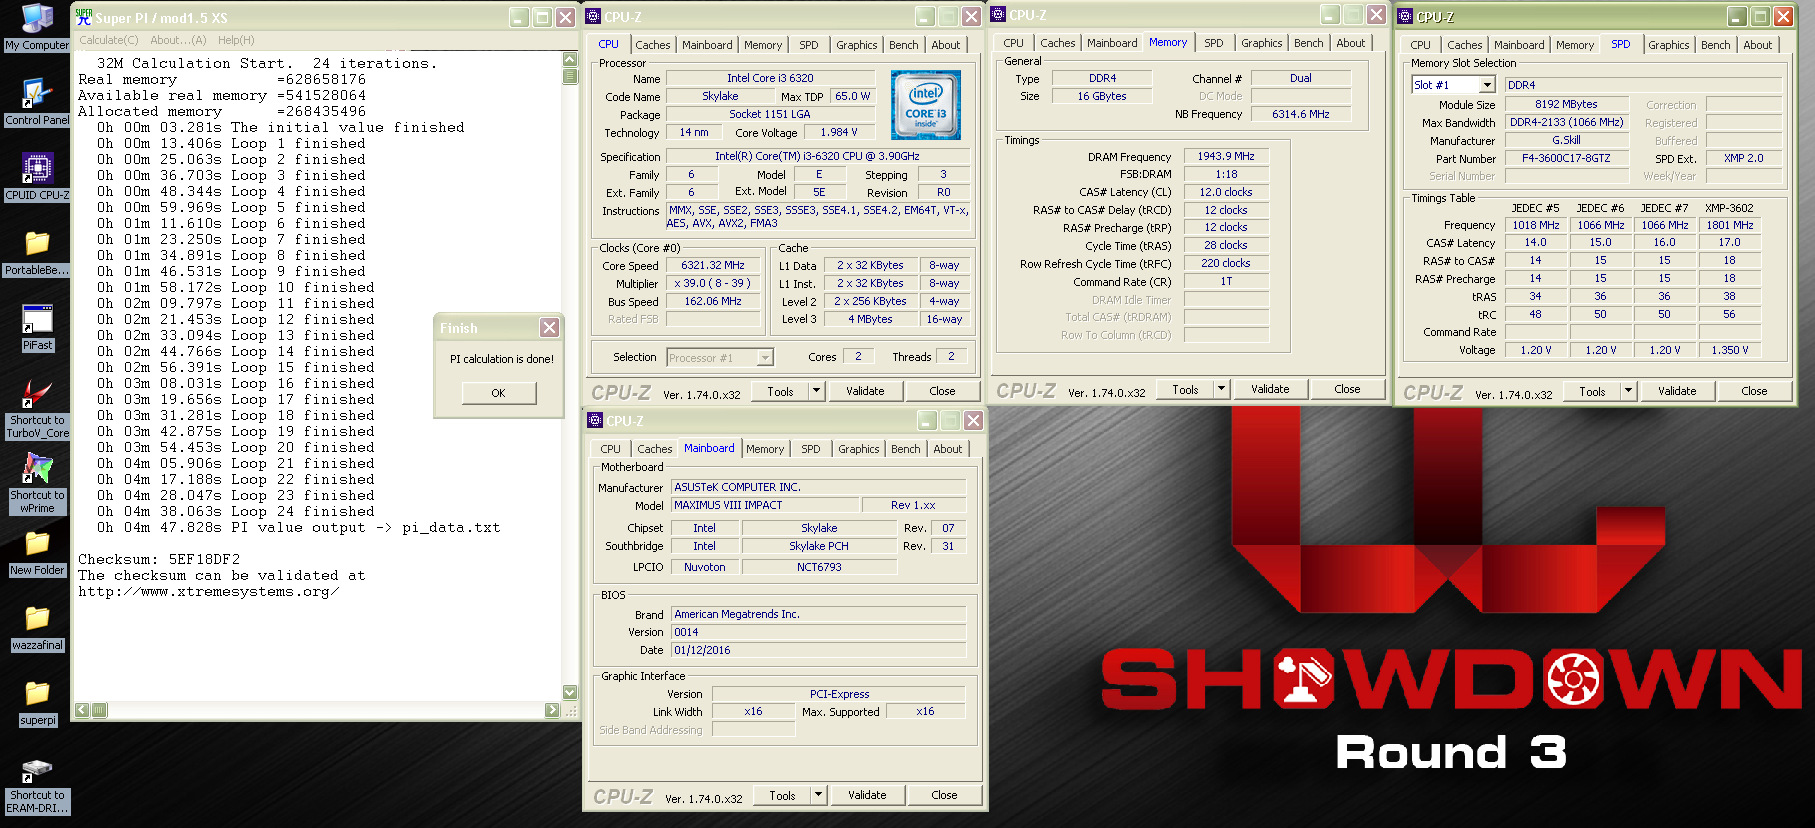Switch to Caches tab in the CPU-Z CPU window
This screenshot has width=1815, height=828.
coord(653,45)
